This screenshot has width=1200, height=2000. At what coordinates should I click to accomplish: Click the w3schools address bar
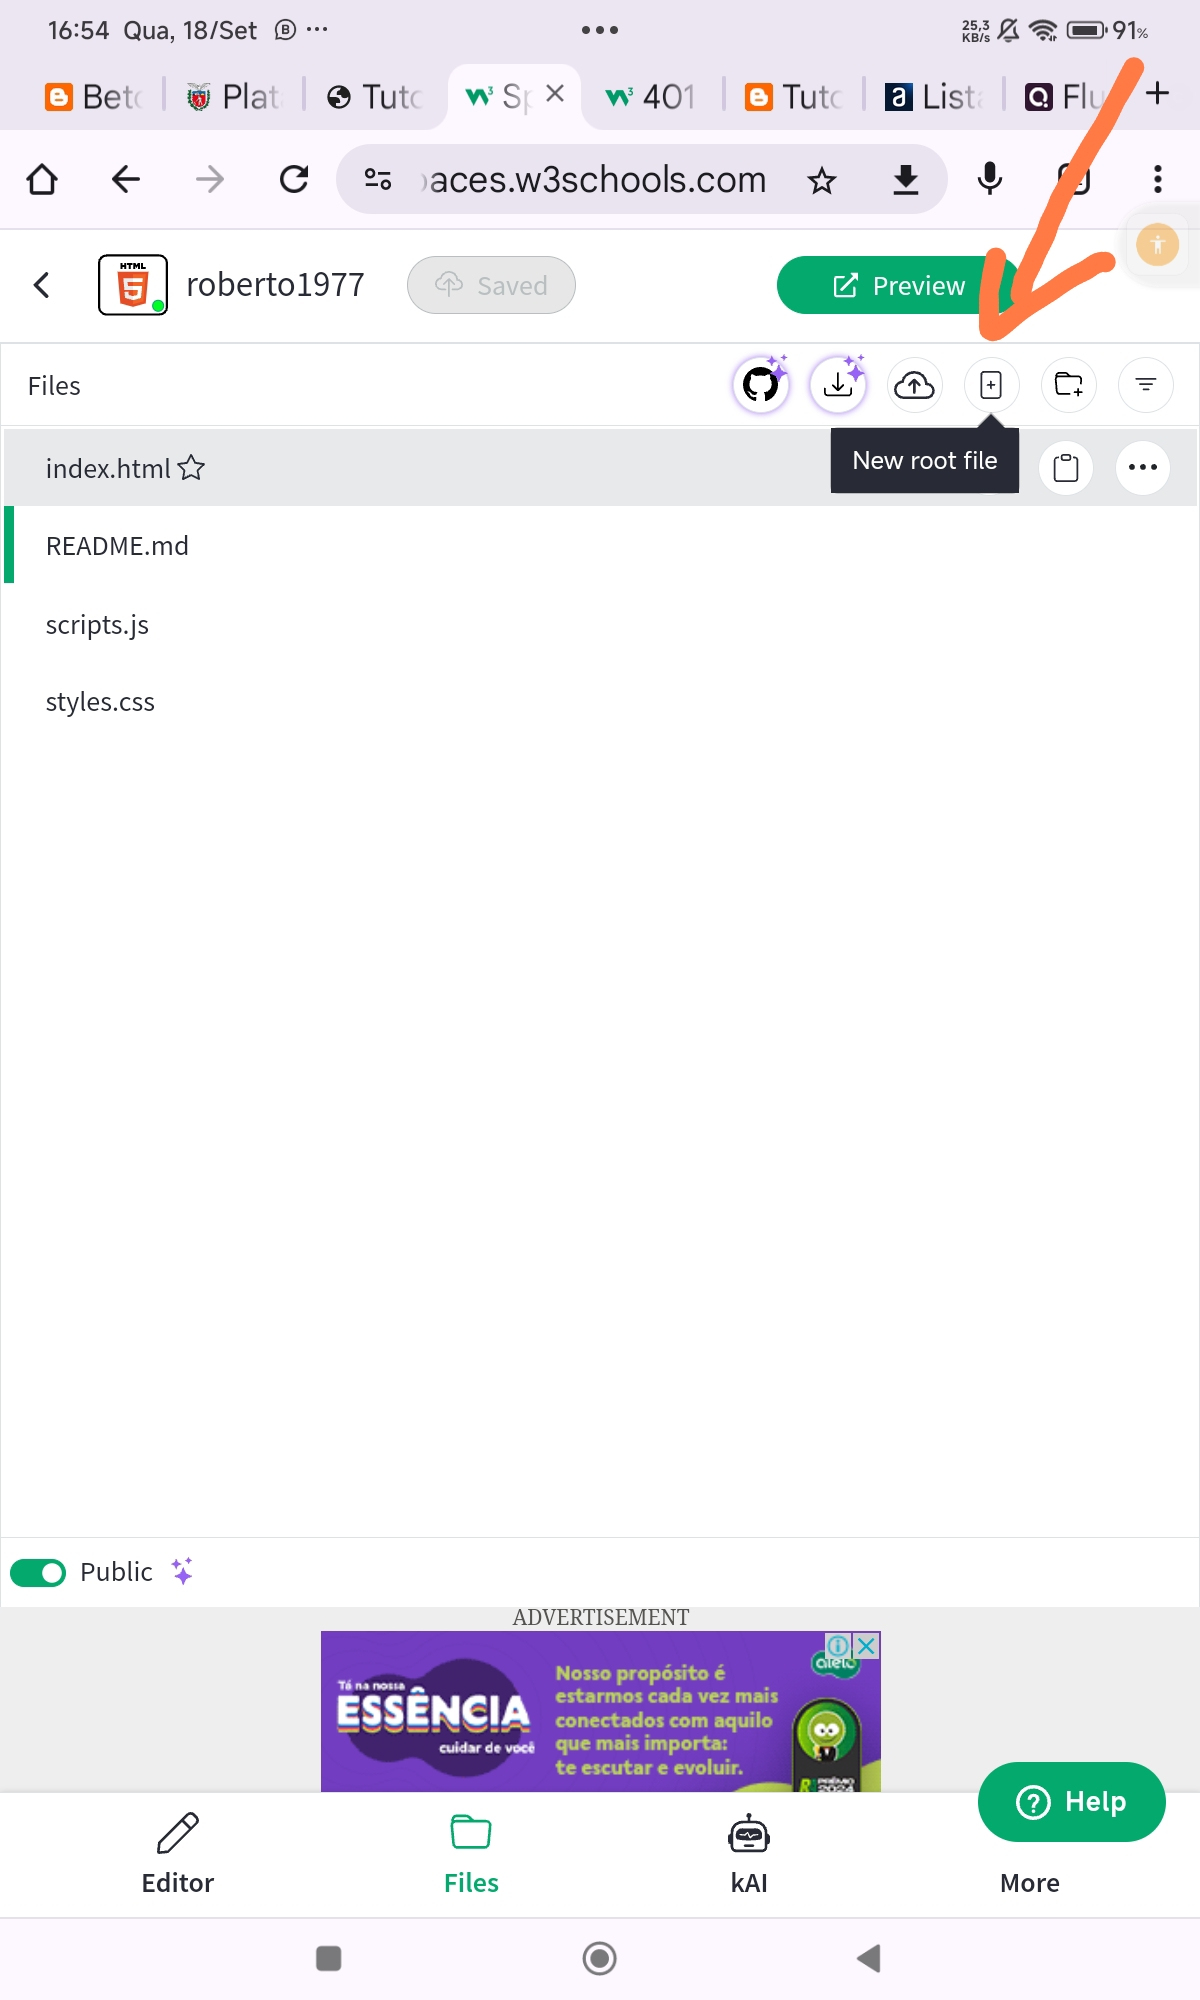(x=597, y=180)
